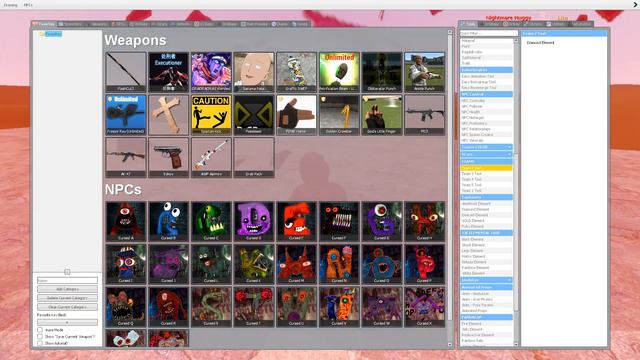Toggle the first checkbox above Show Save Current Weapon

[x=40, y=330]
